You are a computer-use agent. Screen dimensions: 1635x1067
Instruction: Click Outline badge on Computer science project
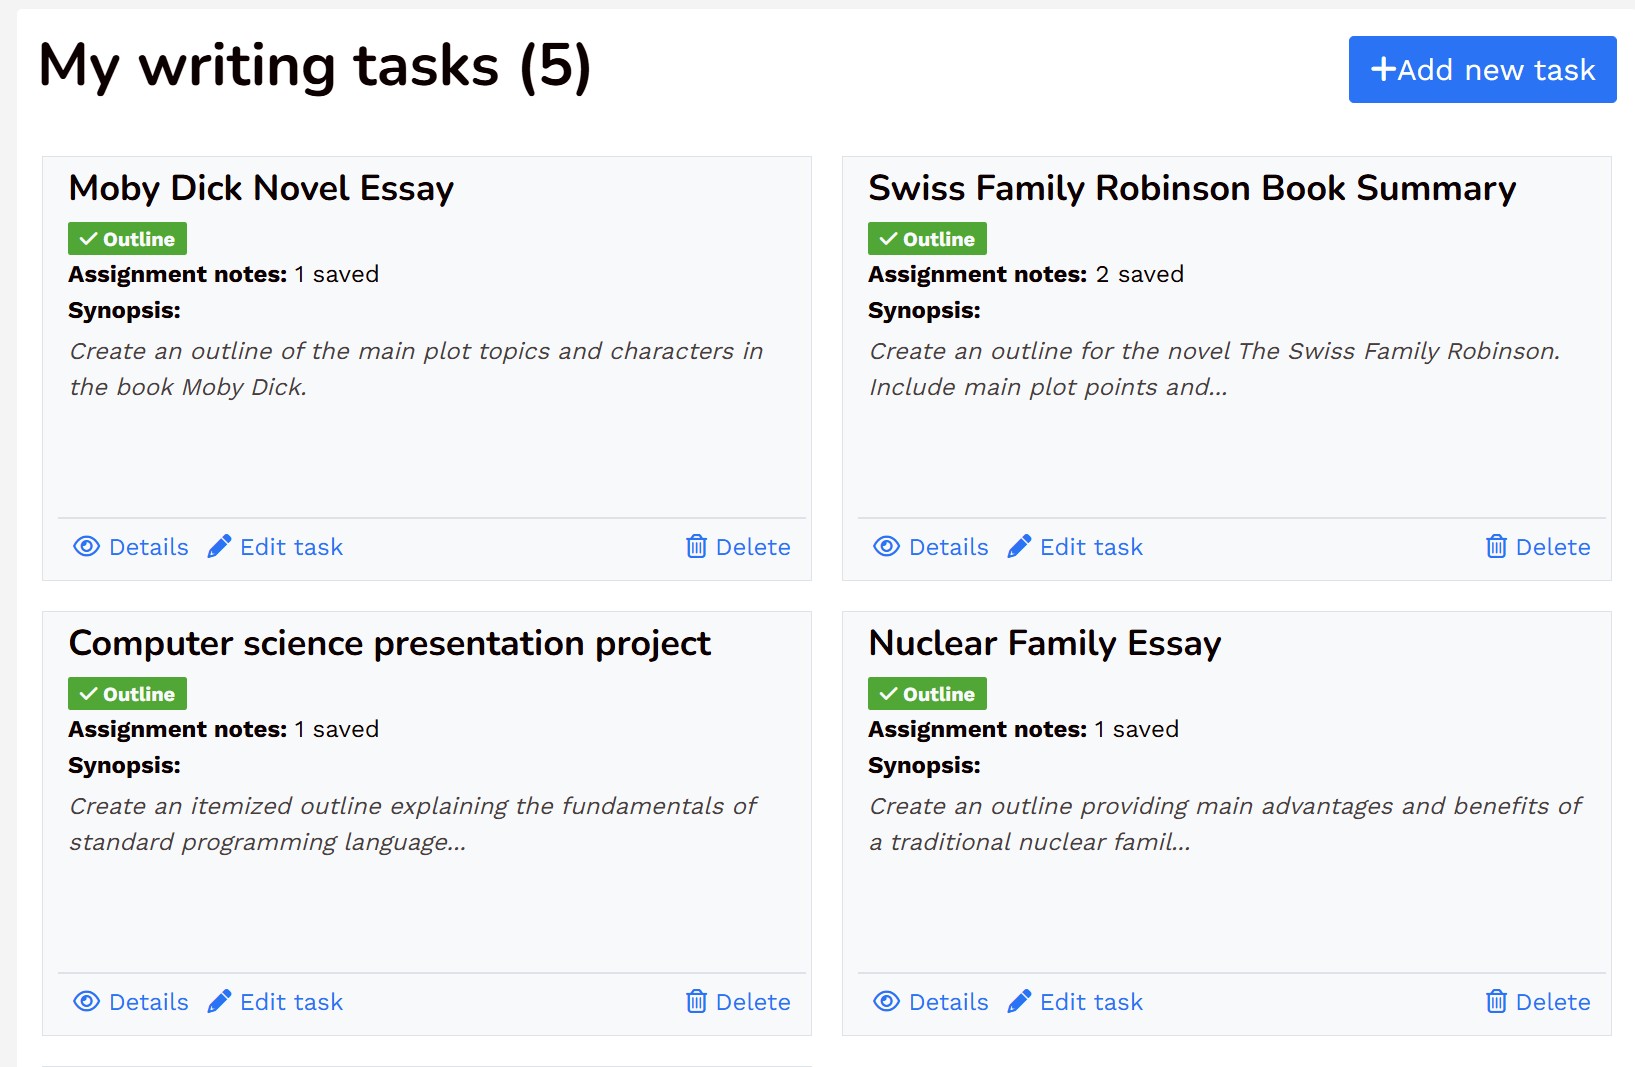(x=127, y=694)
